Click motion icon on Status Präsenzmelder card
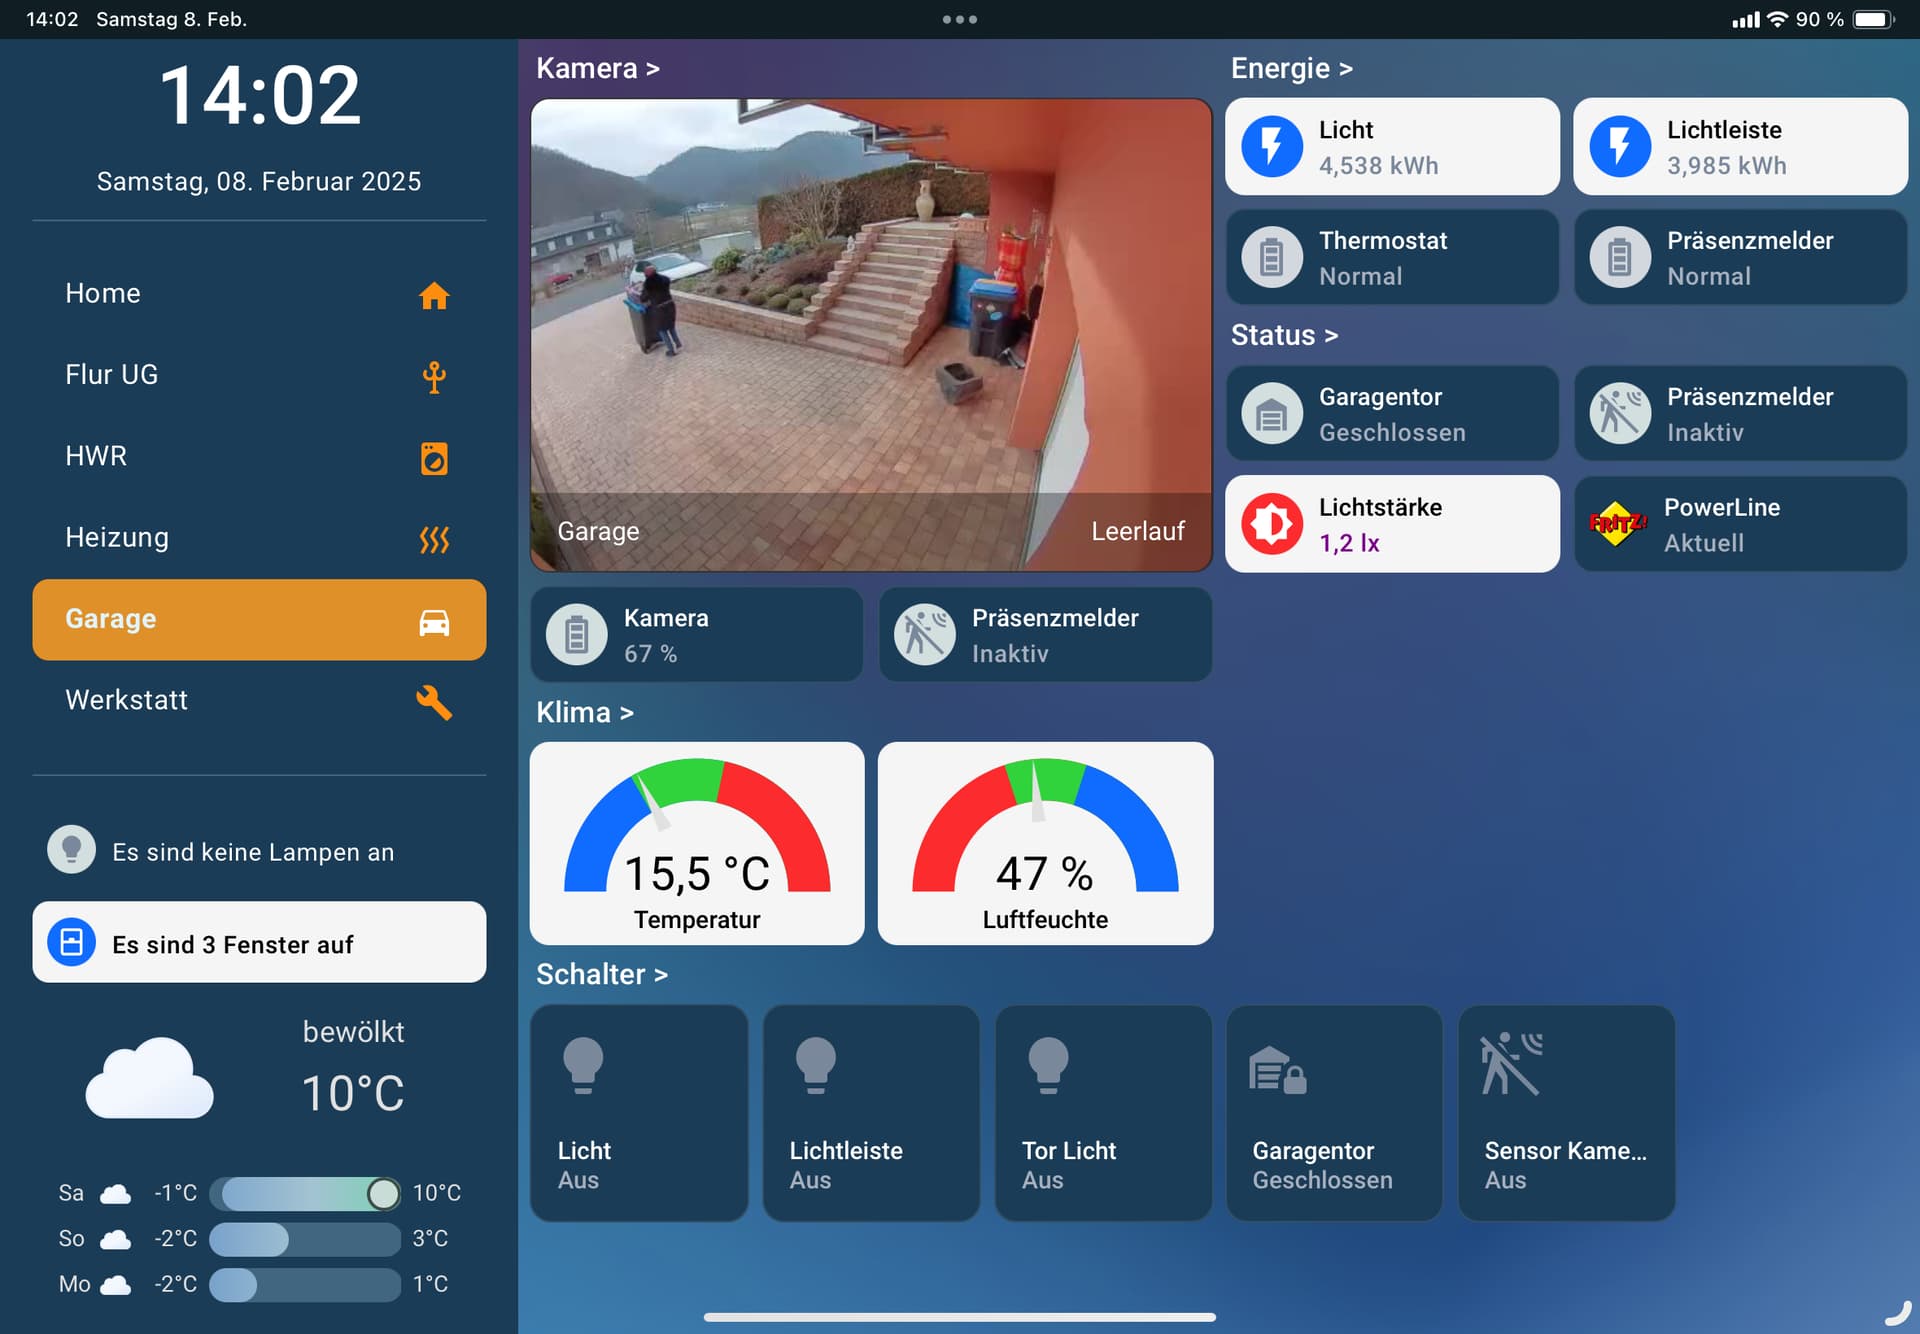This screenshot has width=1920, height=1334. pos(1620,413)
